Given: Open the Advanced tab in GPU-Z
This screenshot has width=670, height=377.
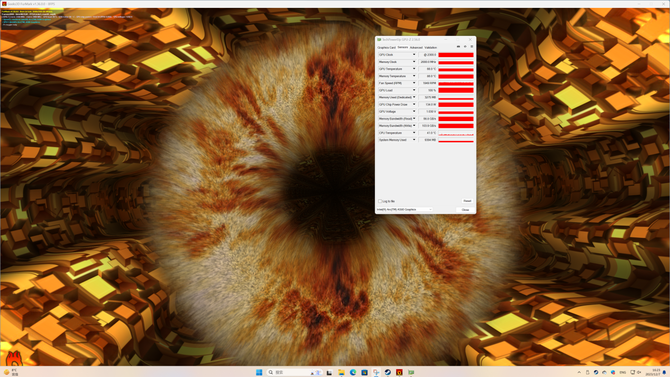Looking at the screenshot, I should point(416,47).
